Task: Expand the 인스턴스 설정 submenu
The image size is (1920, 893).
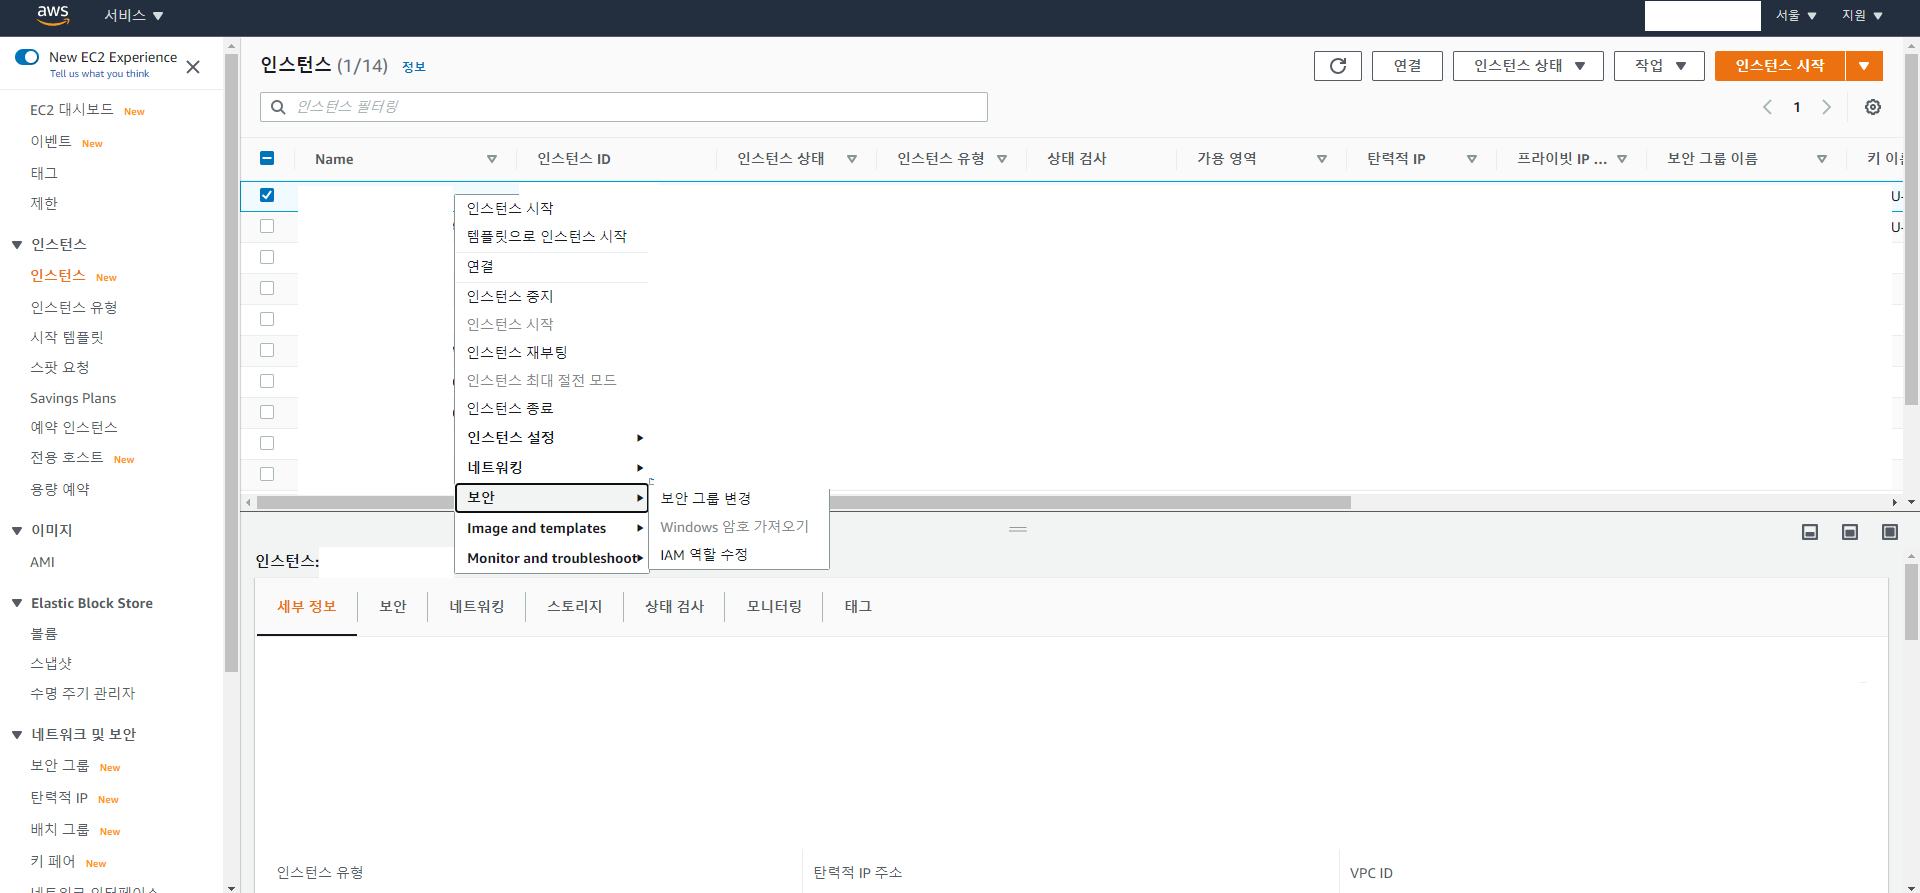Action: [x=552, y=438]
